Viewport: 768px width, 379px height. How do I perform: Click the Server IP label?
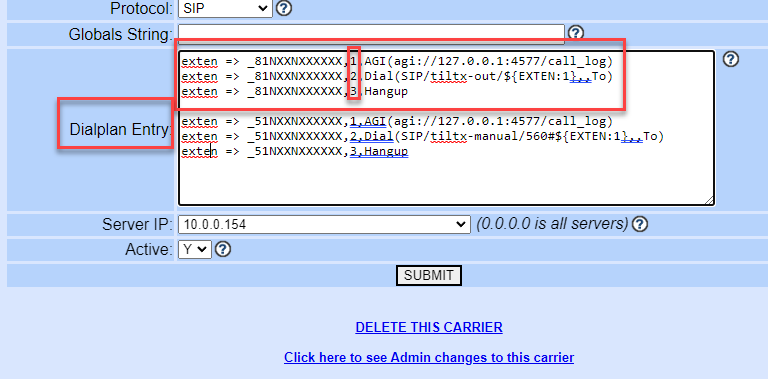(x=138, y=225)
